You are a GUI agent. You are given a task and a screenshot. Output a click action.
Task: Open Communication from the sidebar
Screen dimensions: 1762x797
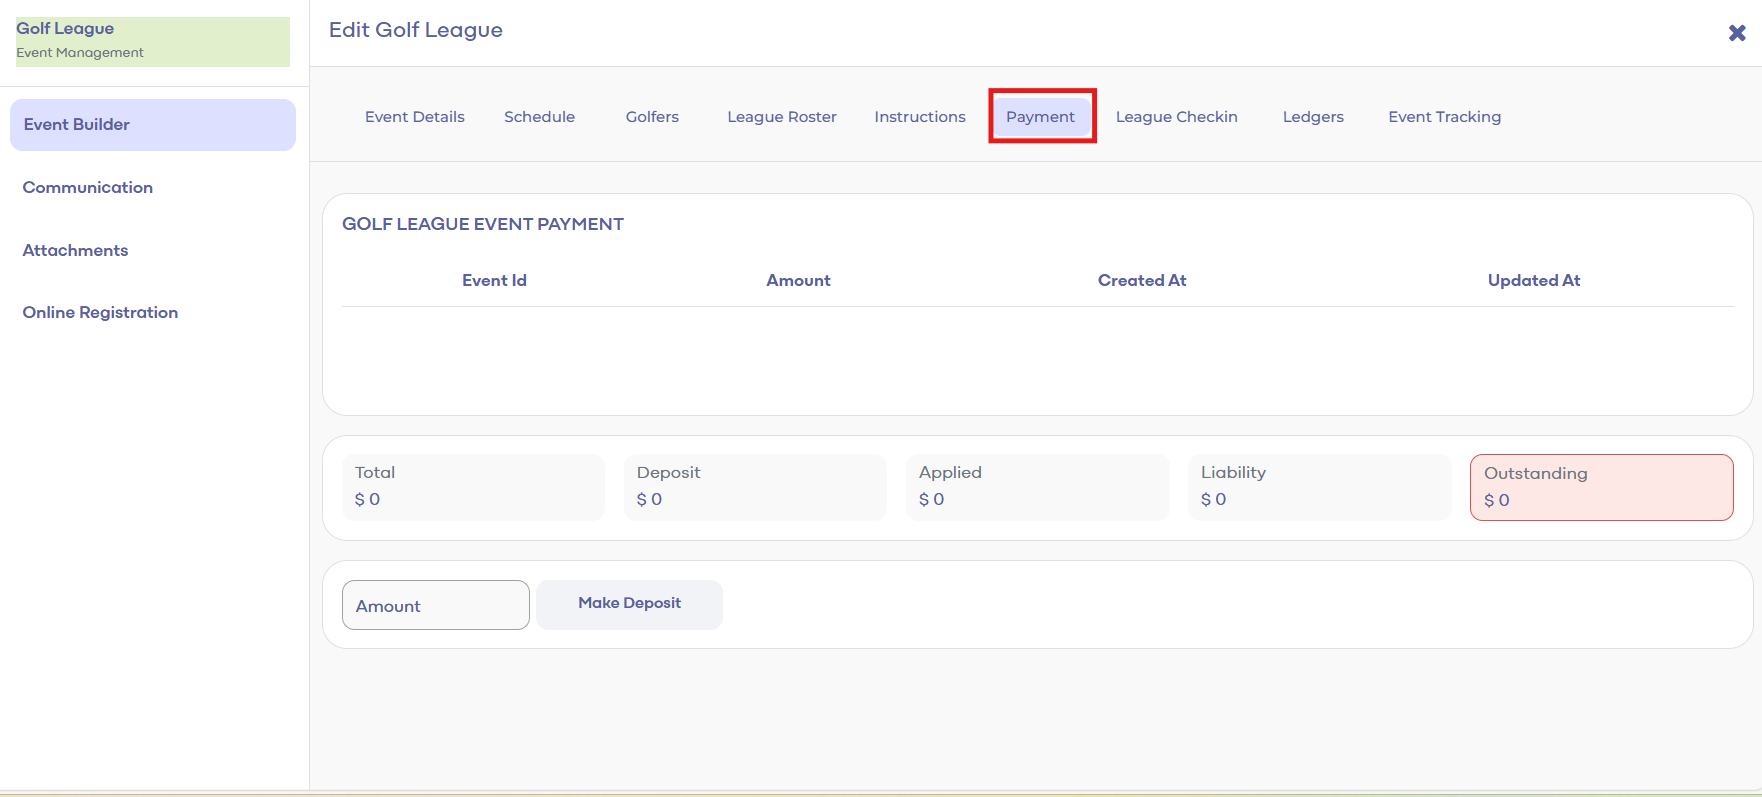[x=88, y=188]
